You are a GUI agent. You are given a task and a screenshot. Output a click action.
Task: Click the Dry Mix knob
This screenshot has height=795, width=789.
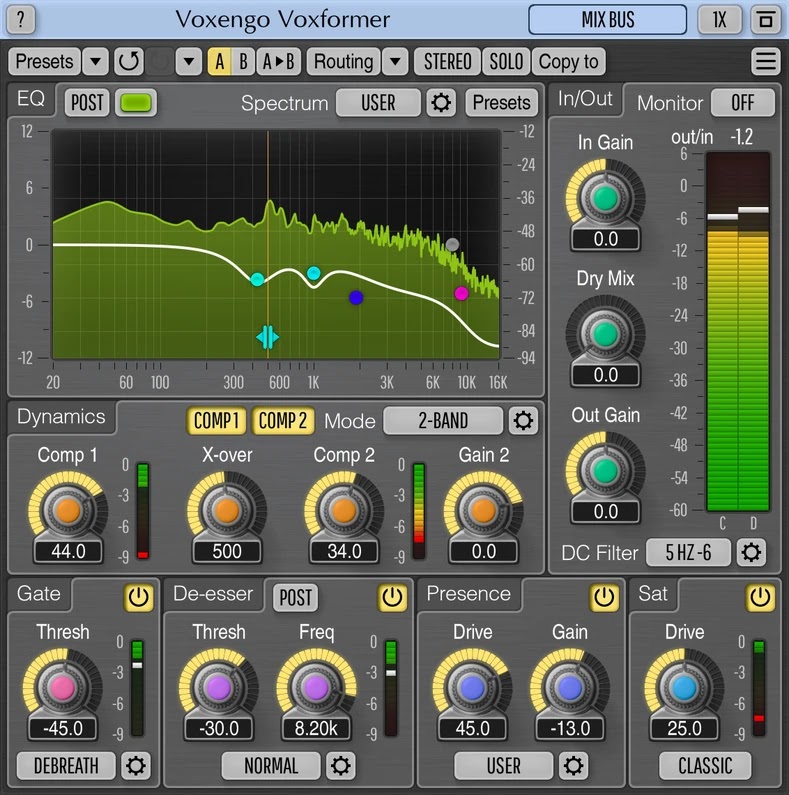coord(605,334)
